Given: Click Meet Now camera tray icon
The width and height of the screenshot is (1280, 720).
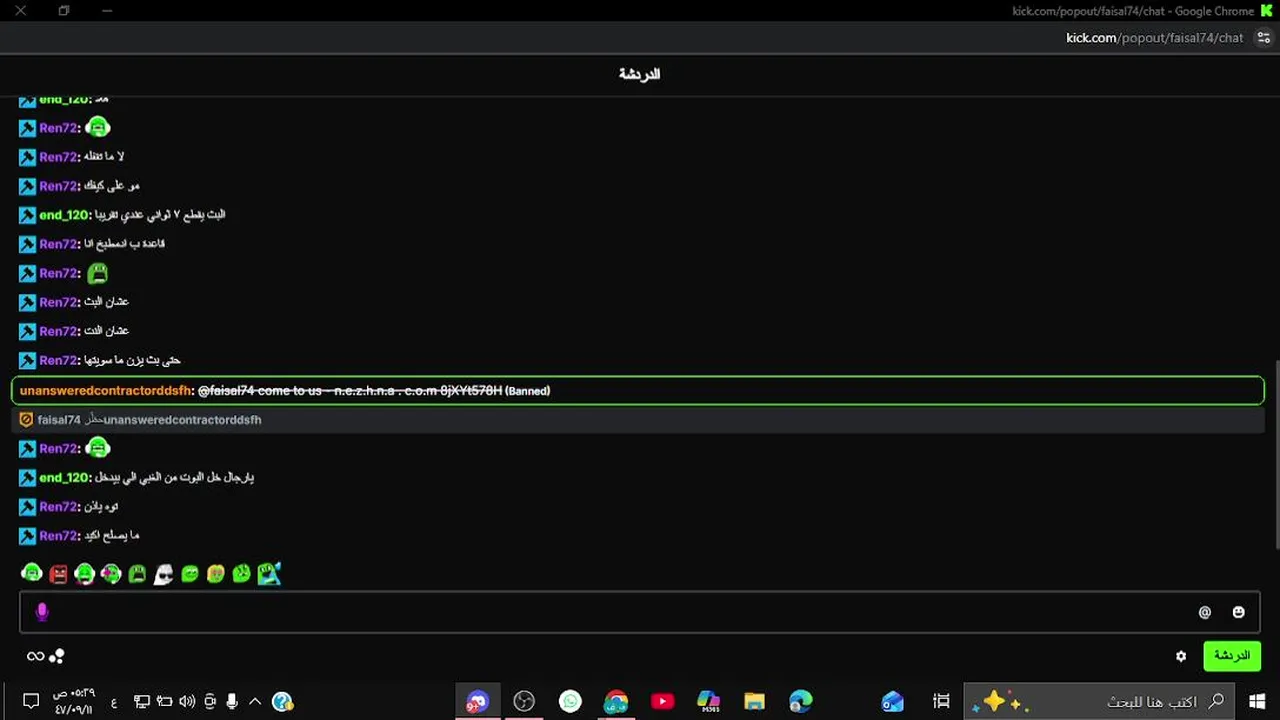Looking at the screenshot, I should click(x=209, y=701).
